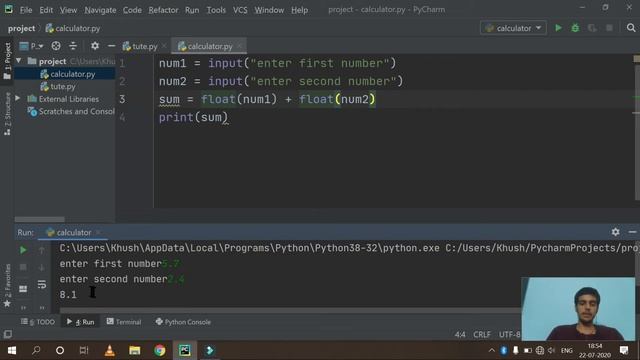Close the tute.py editor tab
The height and width of the screenshot is (360, 640).
click(x=164, y=47)
